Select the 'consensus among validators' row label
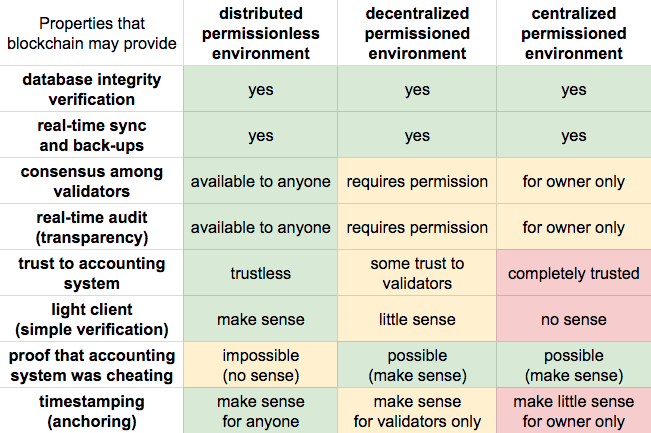Image resolution: width=651 pixels, height=433 pixels. coord(92,181)
